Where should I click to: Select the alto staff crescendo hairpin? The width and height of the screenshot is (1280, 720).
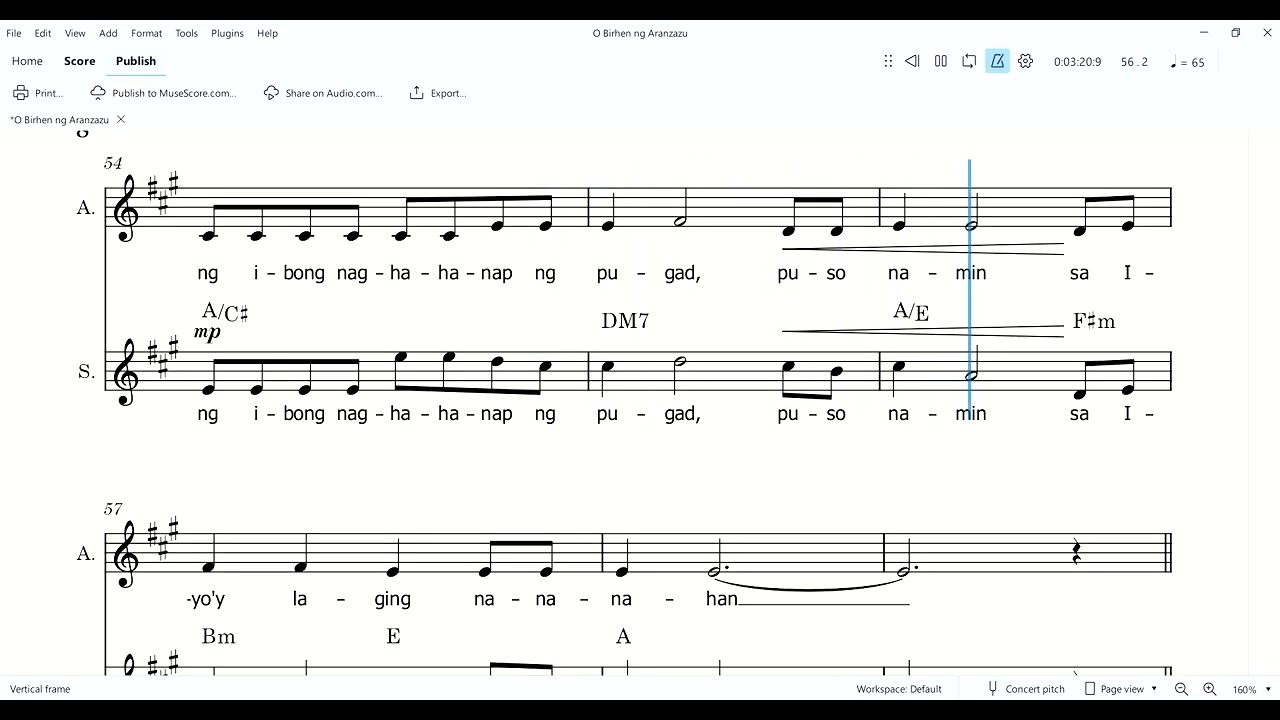point(923,249)
